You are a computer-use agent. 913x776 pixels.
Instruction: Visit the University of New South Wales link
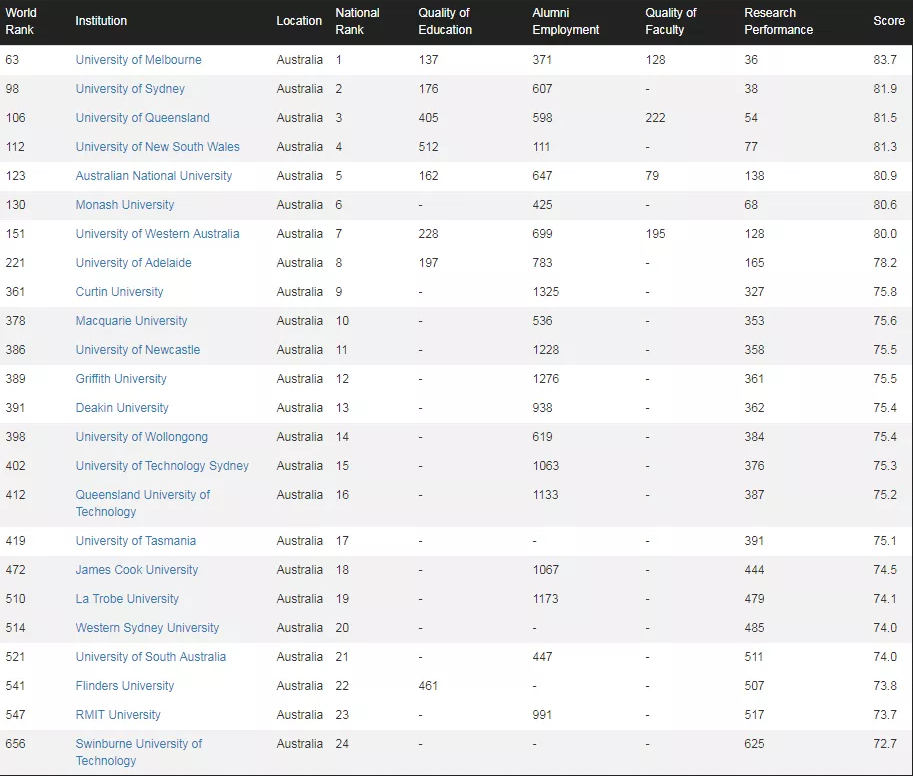(x=157, y=147)
